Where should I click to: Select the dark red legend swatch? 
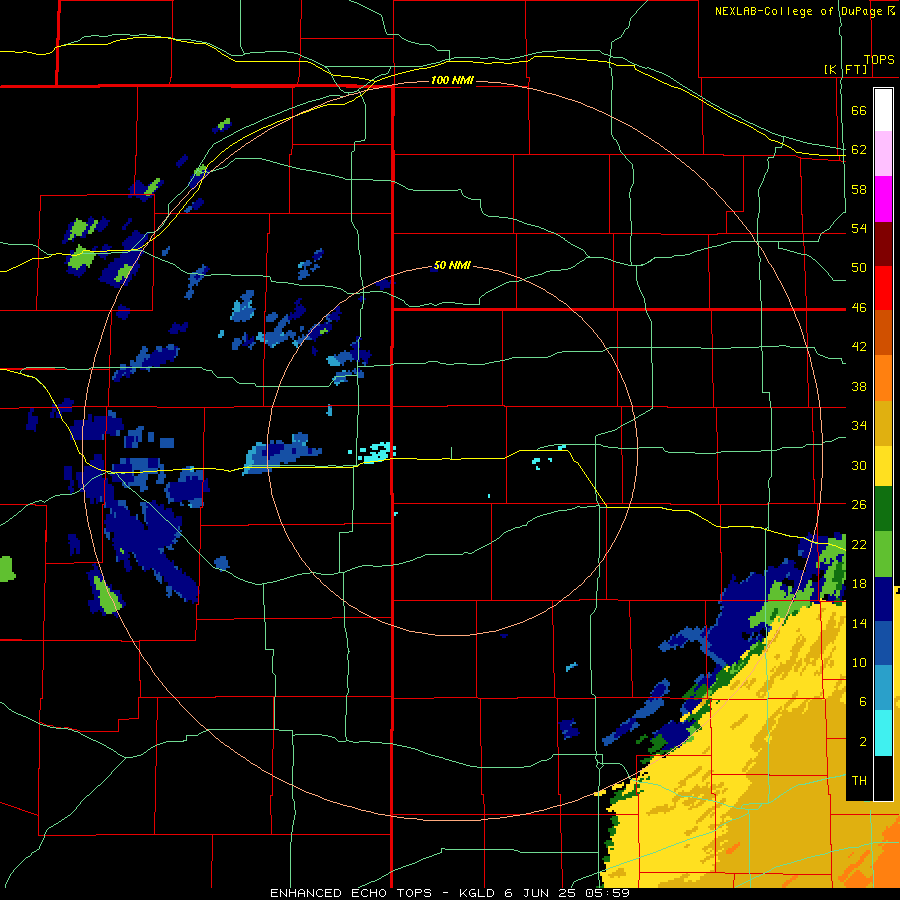point(883,244)
